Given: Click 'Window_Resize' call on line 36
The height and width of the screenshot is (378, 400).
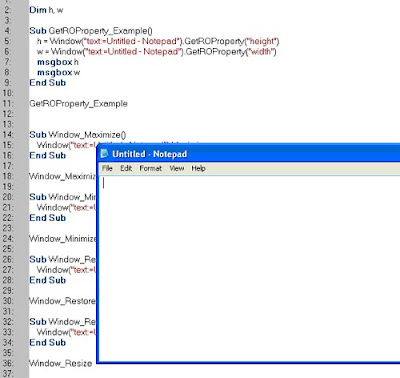Looking at the screenshot, I should tap(60, 363).
